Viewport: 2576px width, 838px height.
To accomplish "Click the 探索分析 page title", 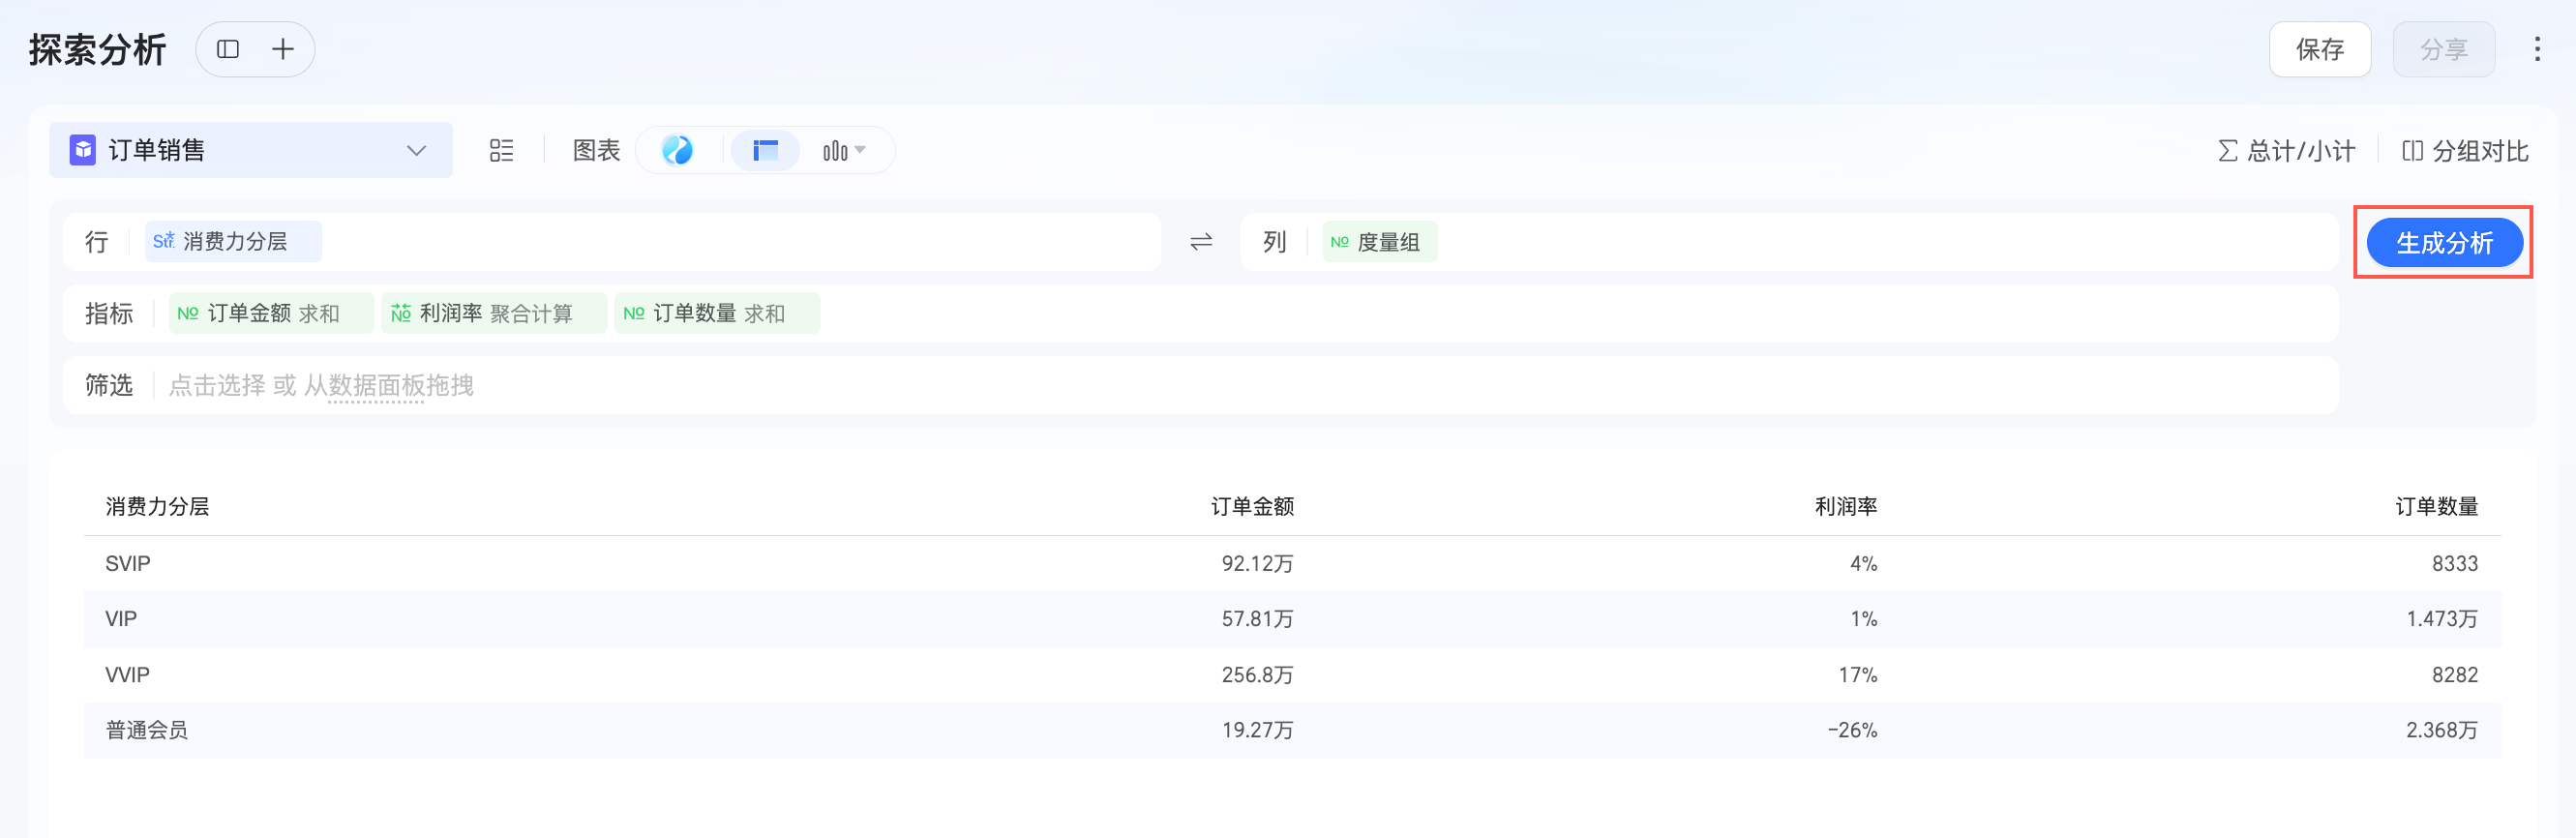I will click(x=97, y=49).
